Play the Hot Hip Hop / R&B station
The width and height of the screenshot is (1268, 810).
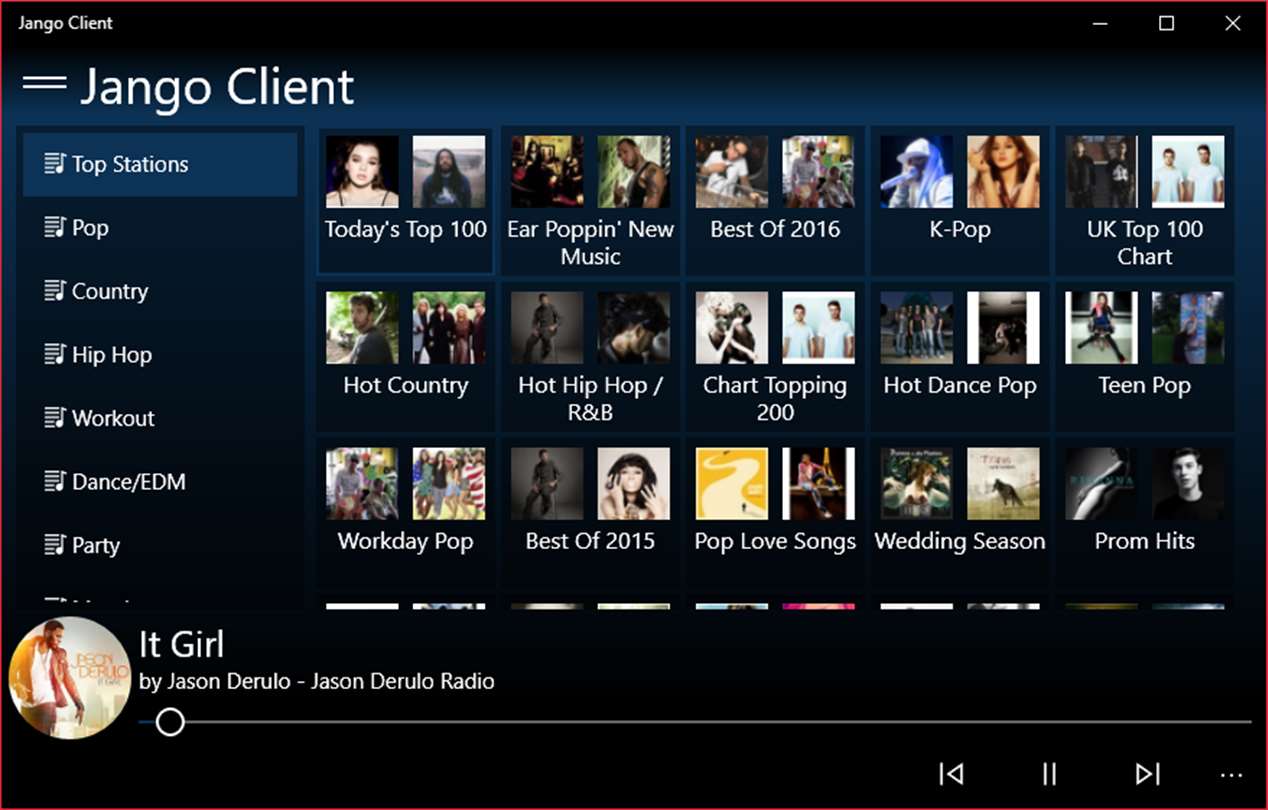(x=590, y=357)
